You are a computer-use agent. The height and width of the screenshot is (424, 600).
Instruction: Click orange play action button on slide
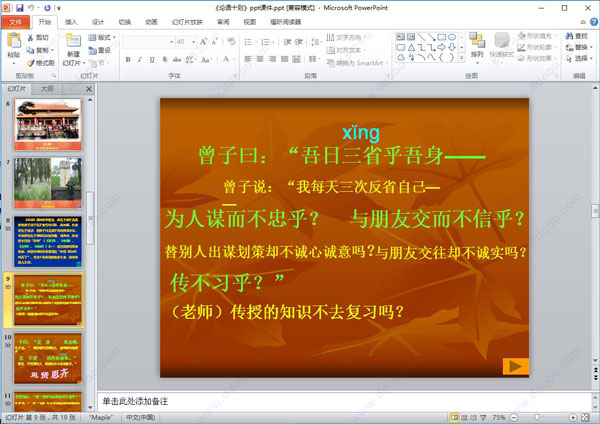[x=516, y=366]
